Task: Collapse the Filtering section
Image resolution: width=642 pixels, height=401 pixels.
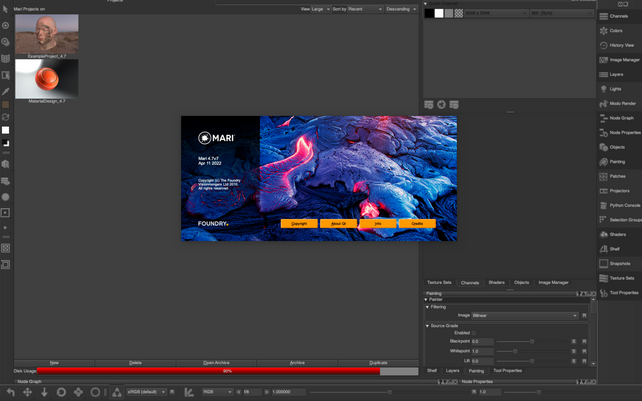Action: [428, 307]
